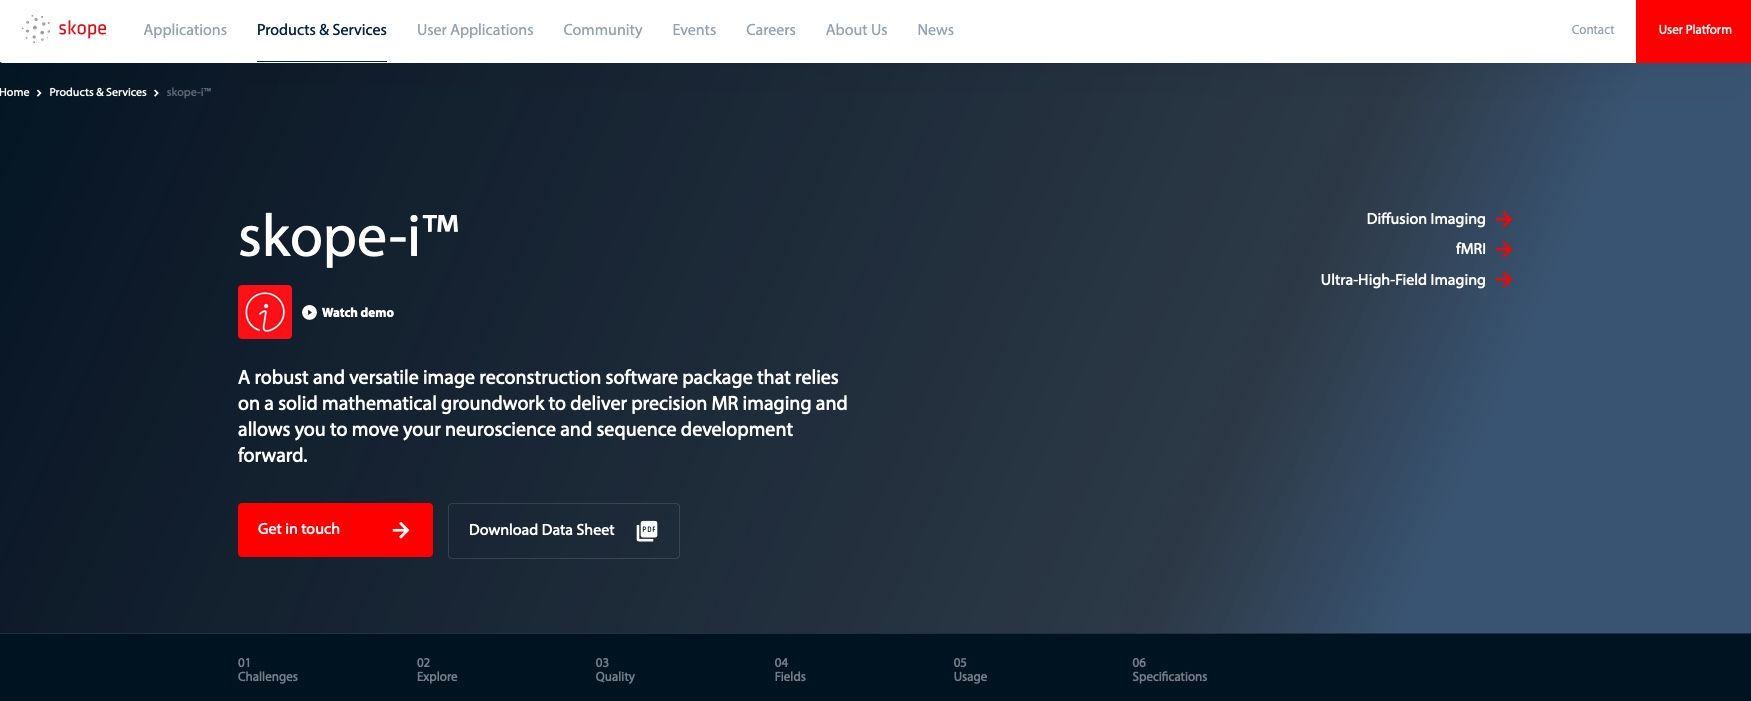Click the red skope-i info icon
Viewport: 1751px width, 701px height.
point(265,312)
